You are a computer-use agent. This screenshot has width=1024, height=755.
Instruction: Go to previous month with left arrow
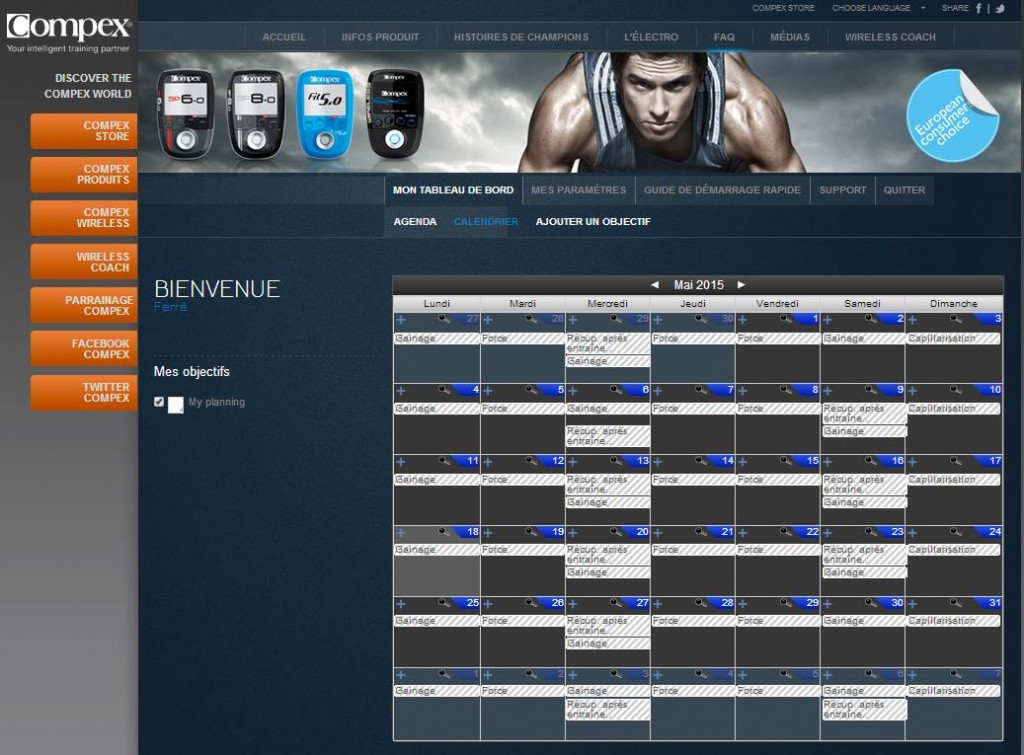click(x=654, y=285)
